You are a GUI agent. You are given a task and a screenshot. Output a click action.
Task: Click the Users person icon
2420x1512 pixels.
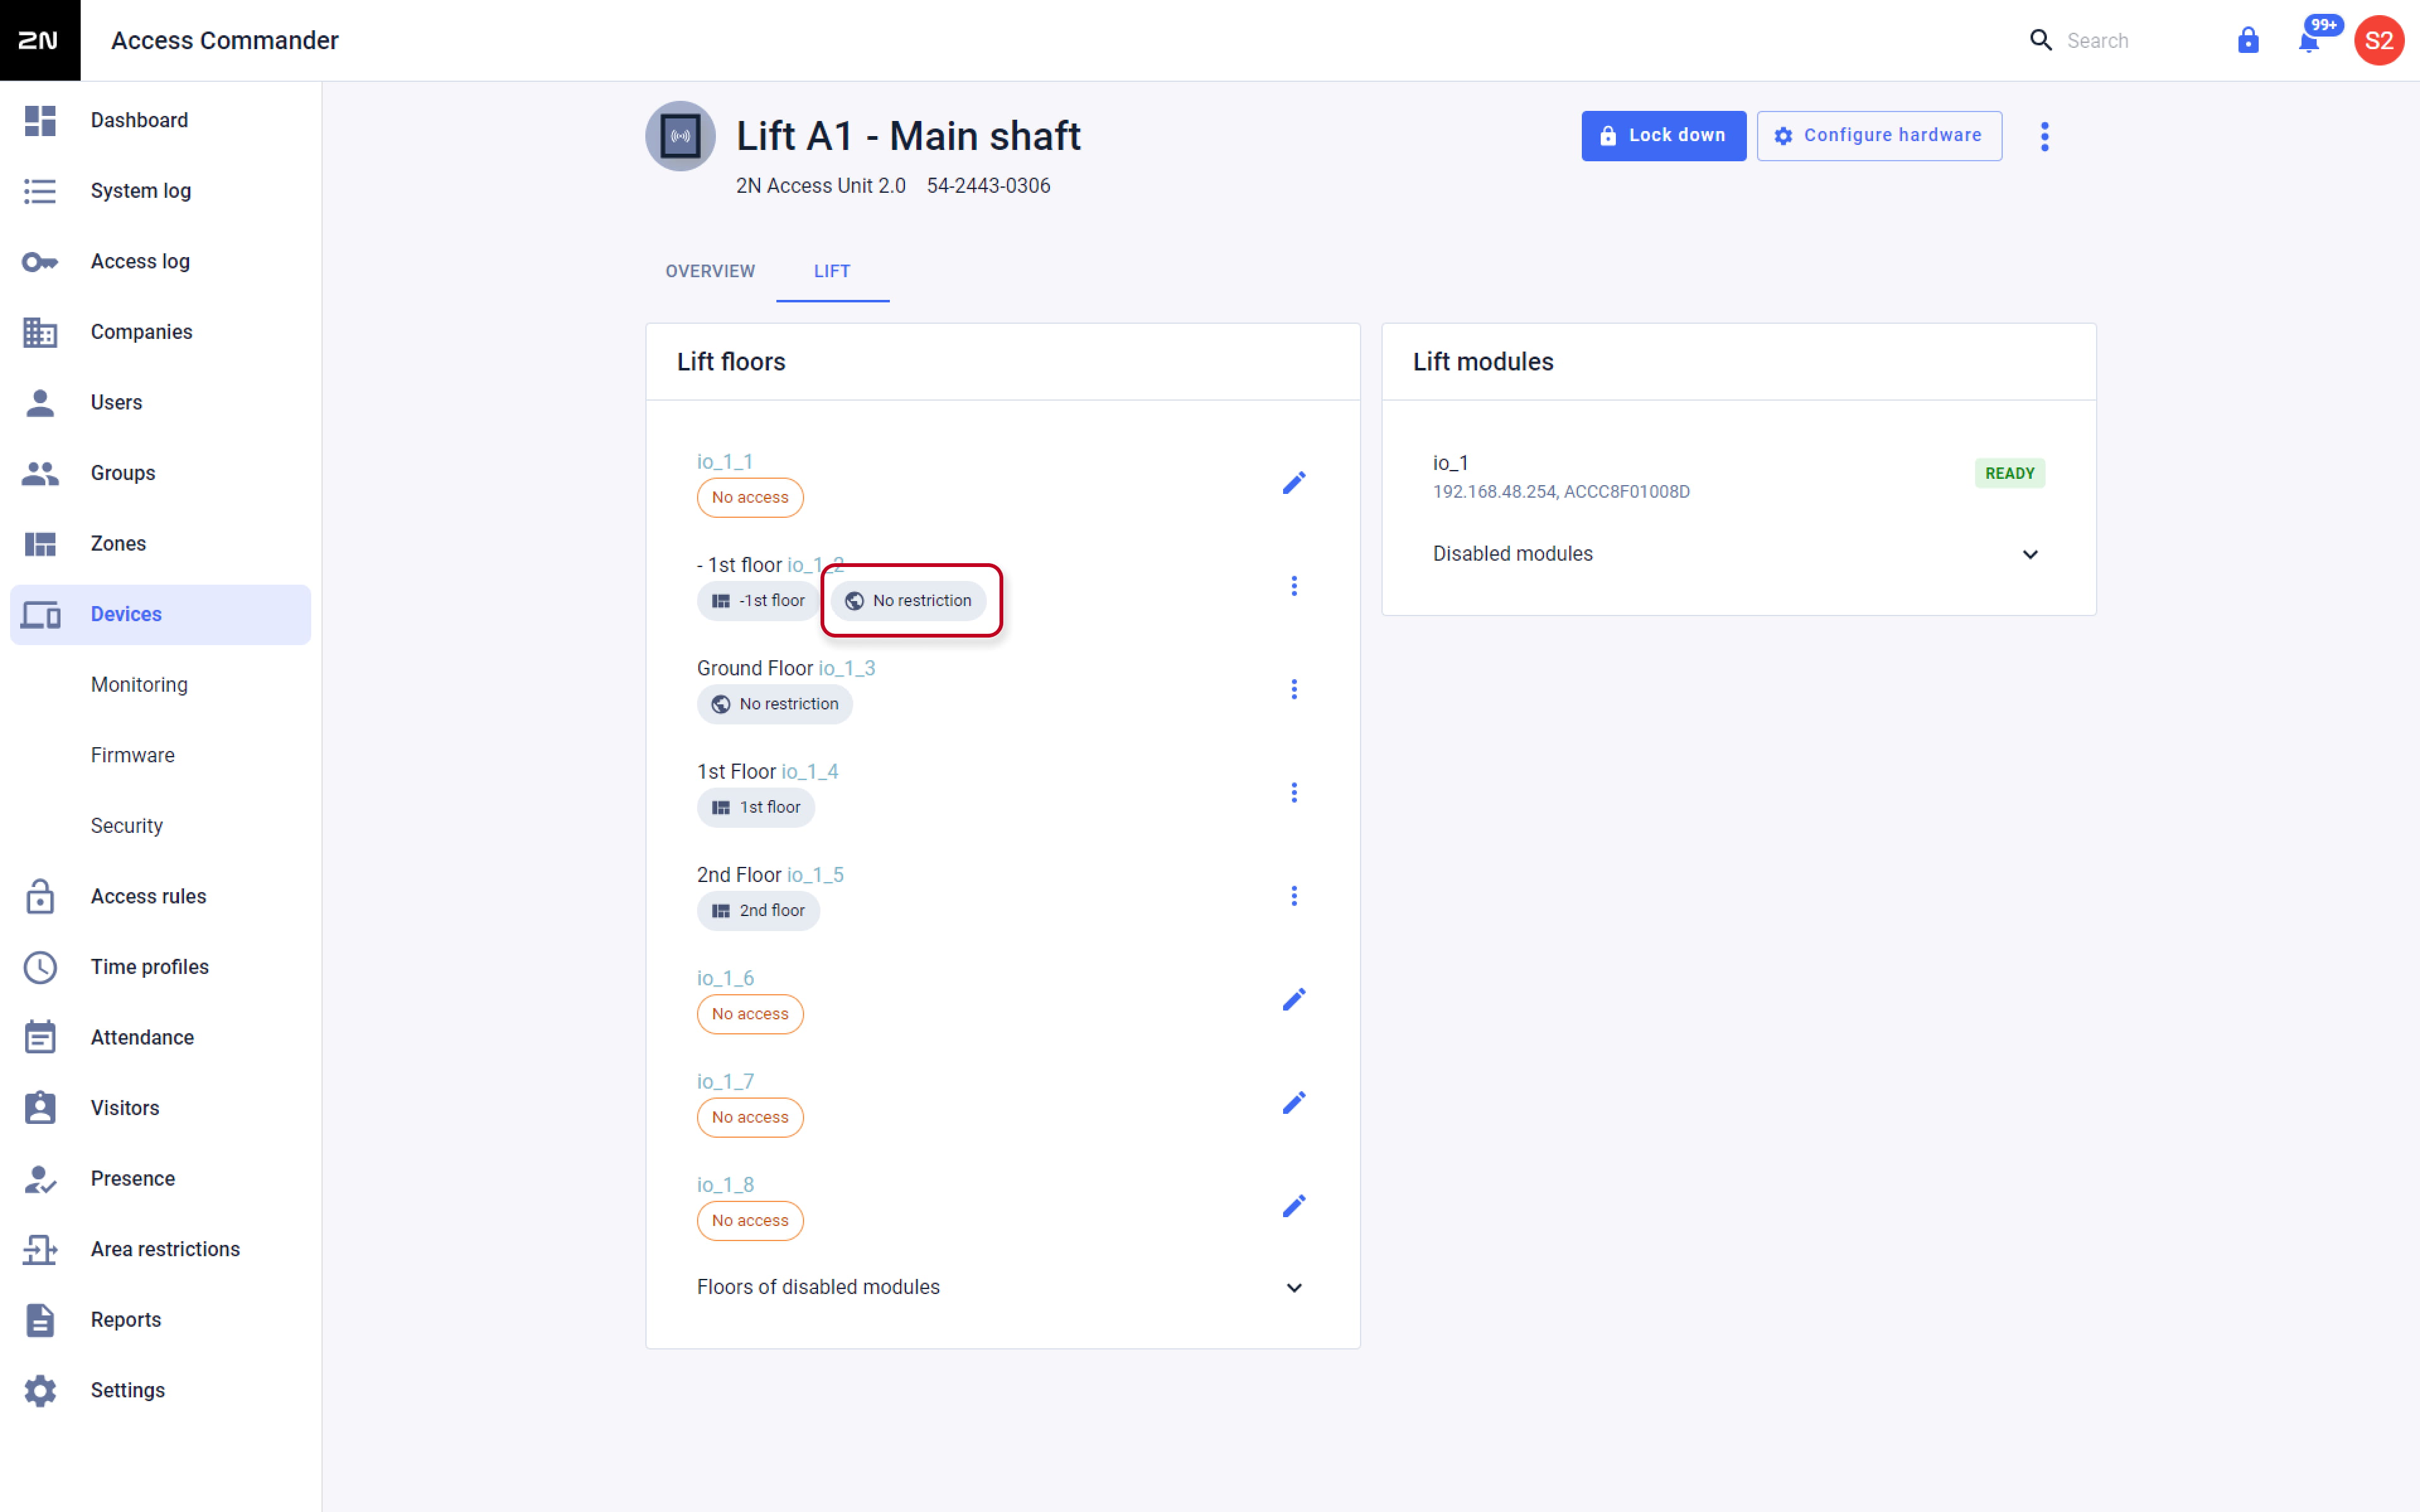(40, 403)
